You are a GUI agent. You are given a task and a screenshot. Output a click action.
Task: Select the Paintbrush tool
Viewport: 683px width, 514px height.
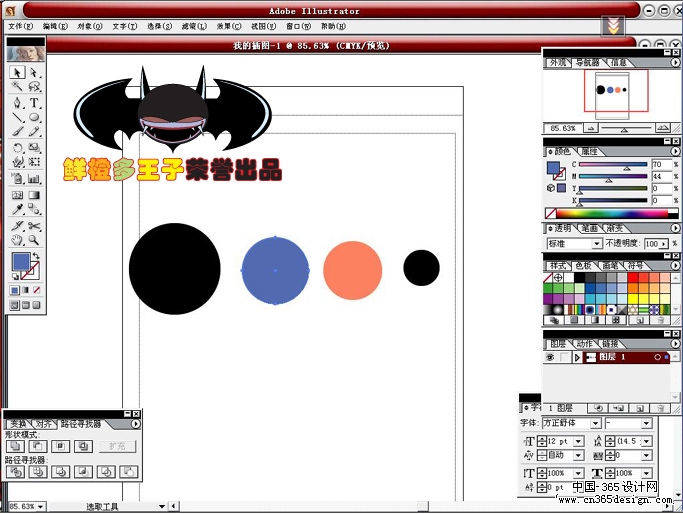coord(17,131)
